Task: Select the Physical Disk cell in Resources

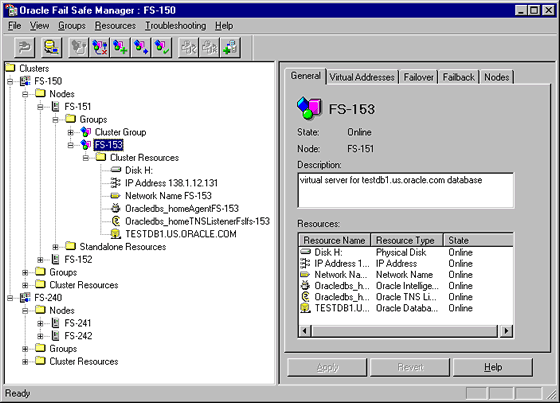Action: tap(401, 252)
